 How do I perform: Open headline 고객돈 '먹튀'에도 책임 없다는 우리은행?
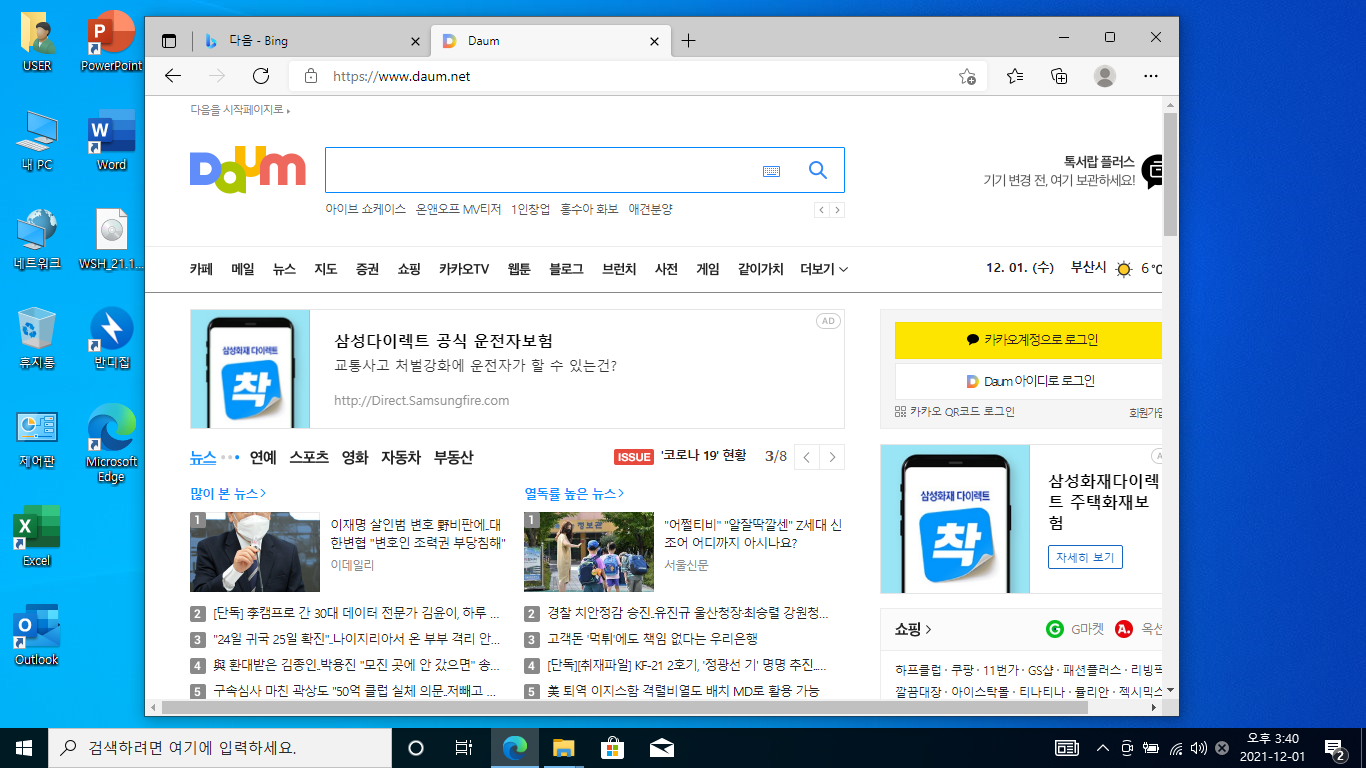click(x=653, y=639)
